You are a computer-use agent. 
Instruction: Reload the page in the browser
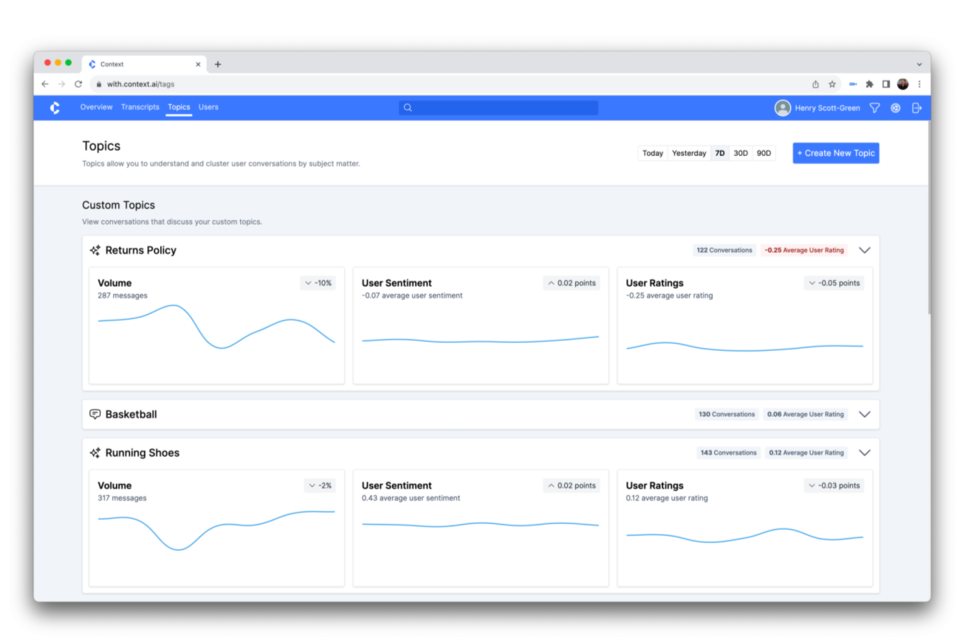pos(78,84)
